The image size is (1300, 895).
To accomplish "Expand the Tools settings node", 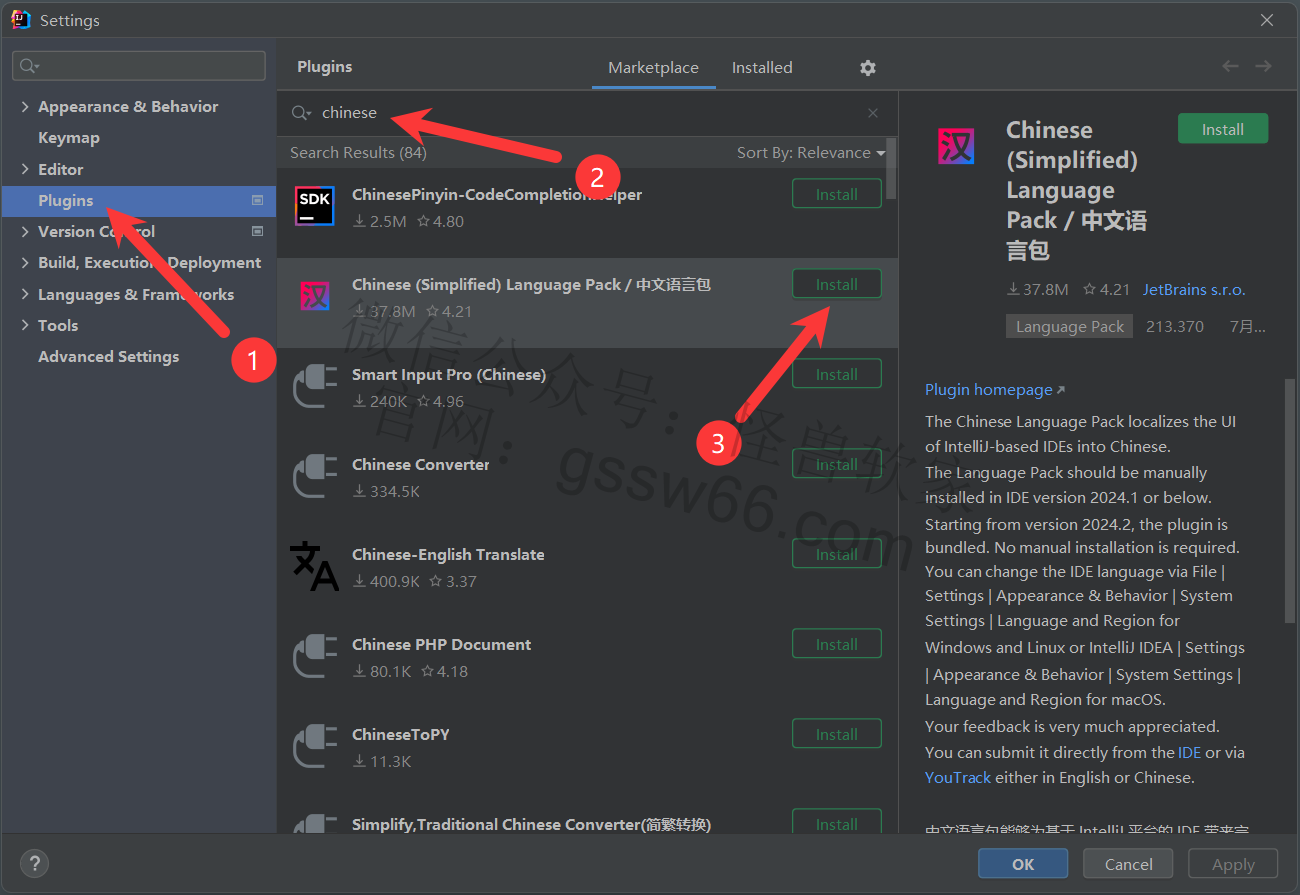I will tap(25, 325).
